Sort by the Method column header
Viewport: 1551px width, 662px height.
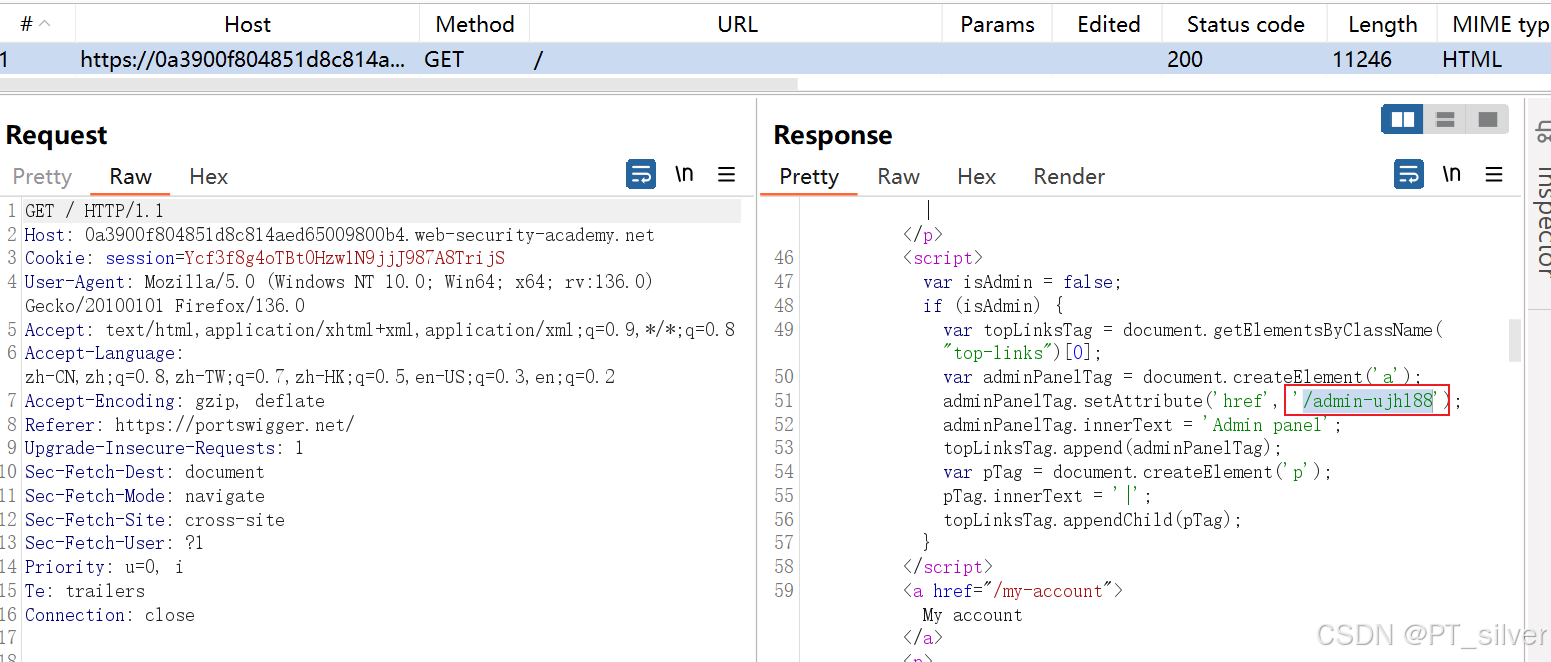coord(475,24)
